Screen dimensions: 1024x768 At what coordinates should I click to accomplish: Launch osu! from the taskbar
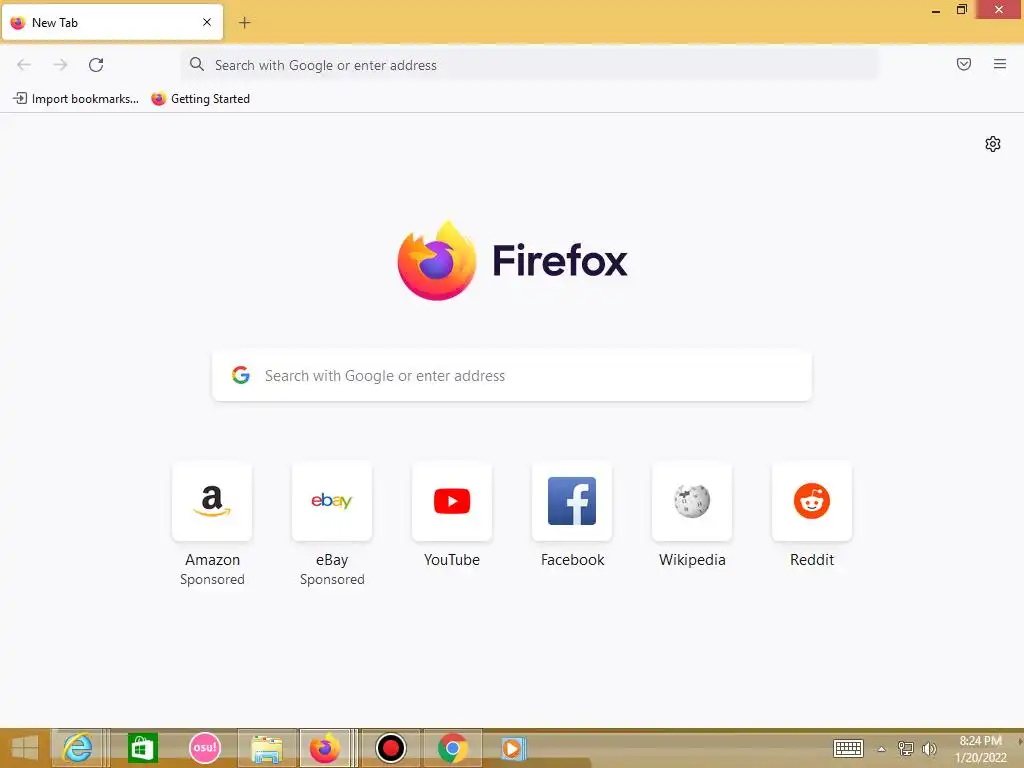(204, 748)
